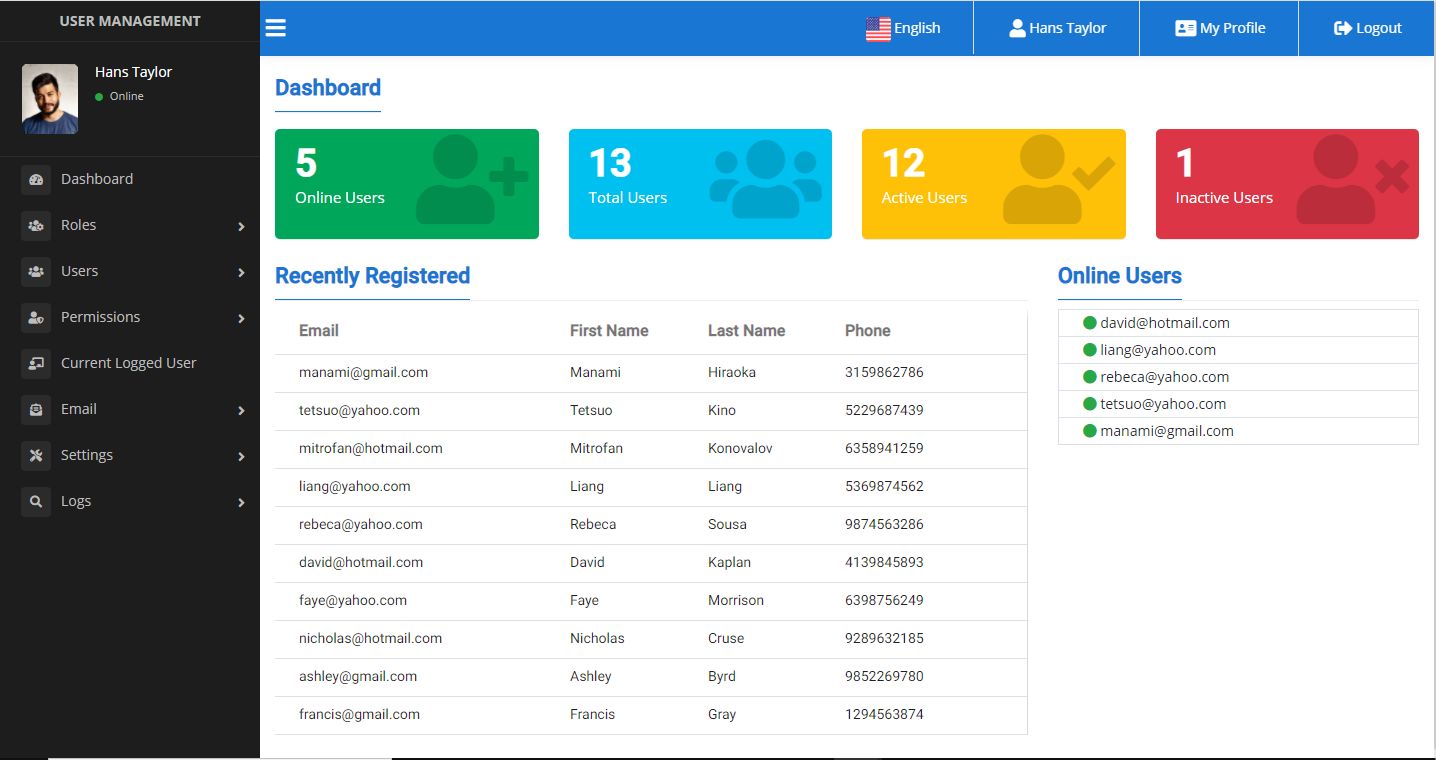This screenshot has width=1436, height=760.
Task: Click the Roles group icon in sidebar
Action: 36,226
